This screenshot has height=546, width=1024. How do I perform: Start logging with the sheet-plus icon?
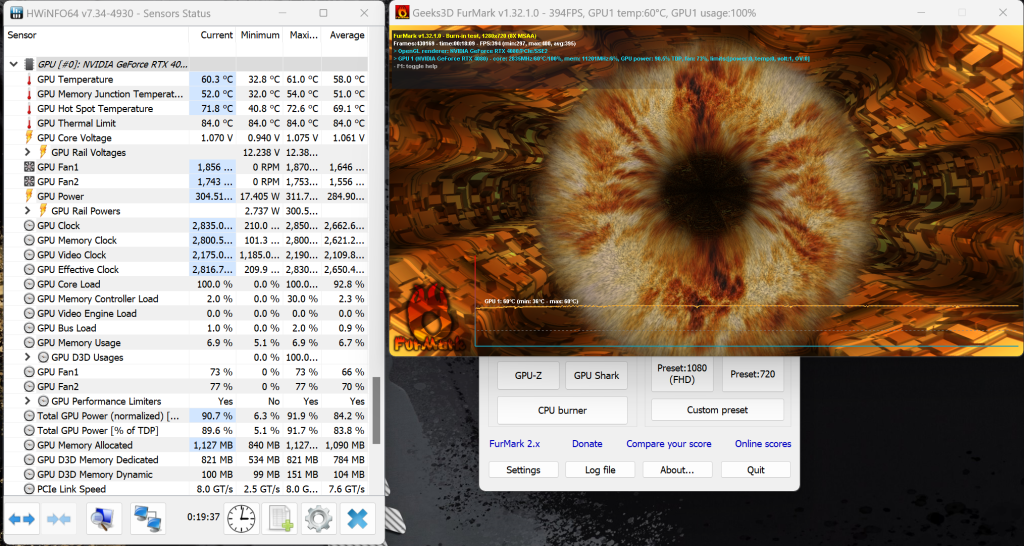[x=280, y=518]
